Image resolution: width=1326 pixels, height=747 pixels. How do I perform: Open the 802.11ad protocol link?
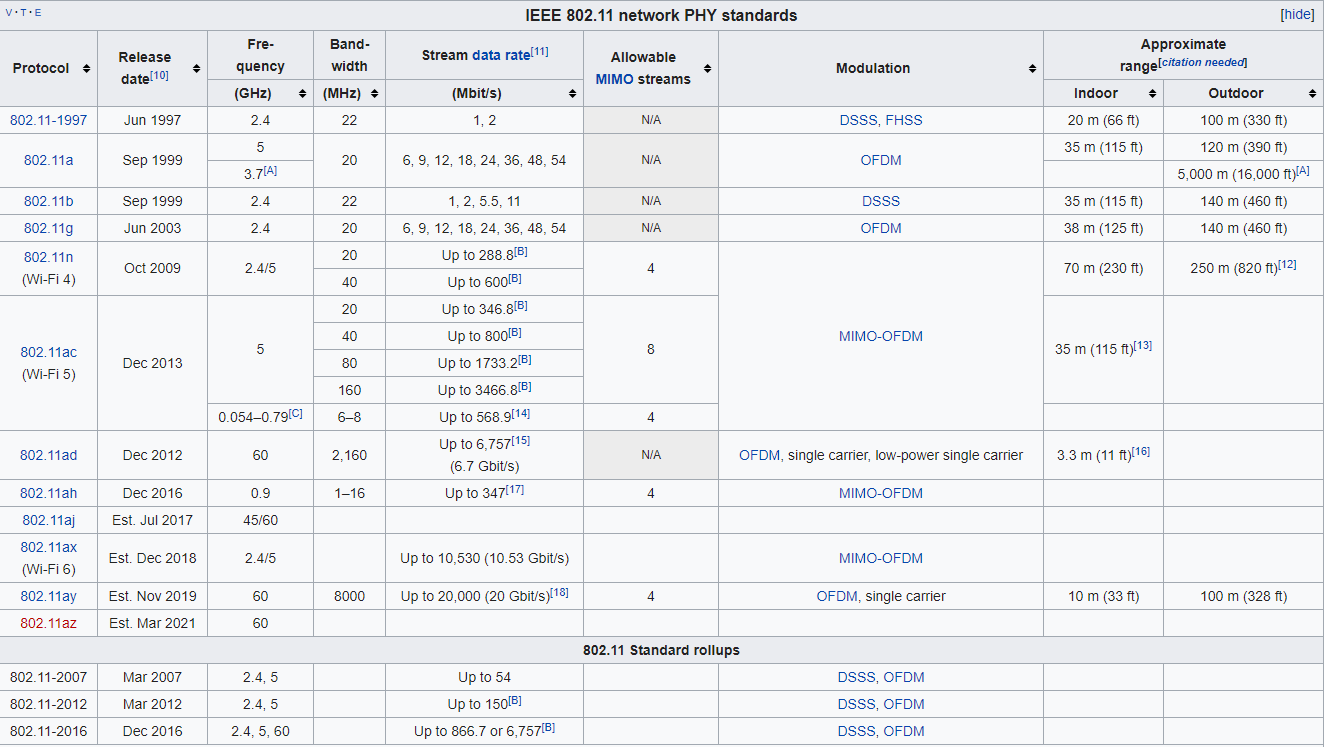point(48,455)
